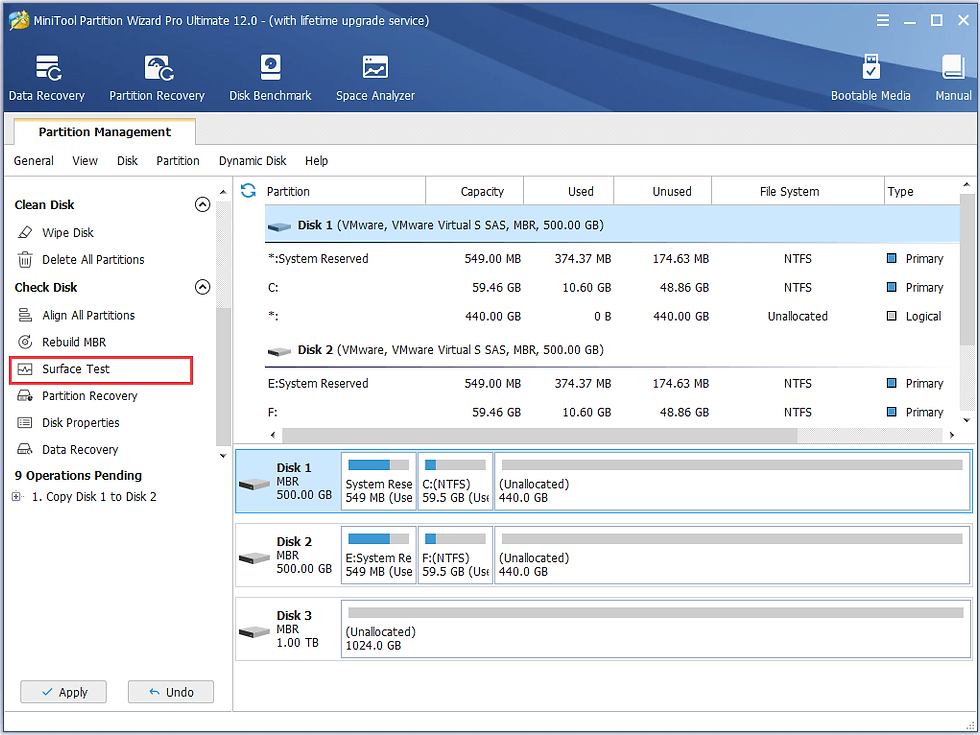The image size is (980, 735).
Task: Sort by Capacity column header
Action: tap(474, 191)
